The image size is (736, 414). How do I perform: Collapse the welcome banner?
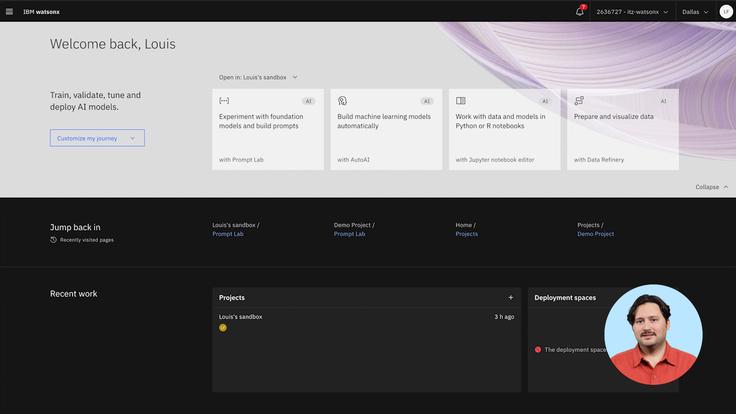pyautogui.click(x=712, y=187)
